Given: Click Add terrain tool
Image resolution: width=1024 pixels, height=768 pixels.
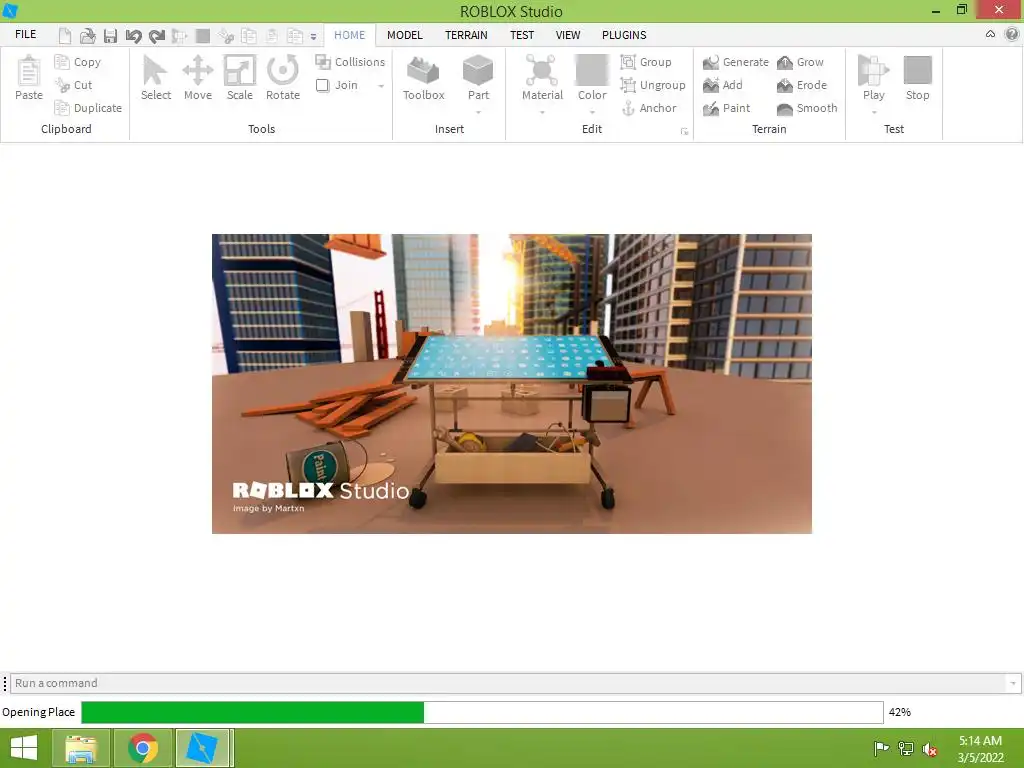Looking at the screenshot, I should pos(723,85).
